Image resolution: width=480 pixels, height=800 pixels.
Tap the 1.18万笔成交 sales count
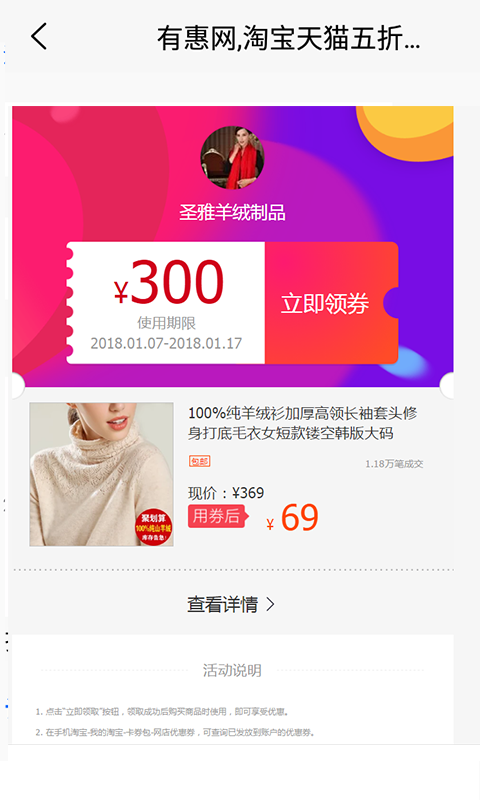click(394, 464)
